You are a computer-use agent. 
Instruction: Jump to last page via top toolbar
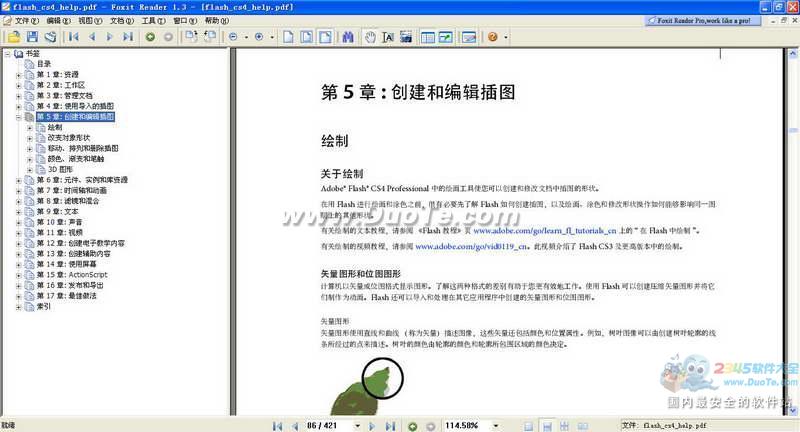pyautogui.click(x=128, y=37)
